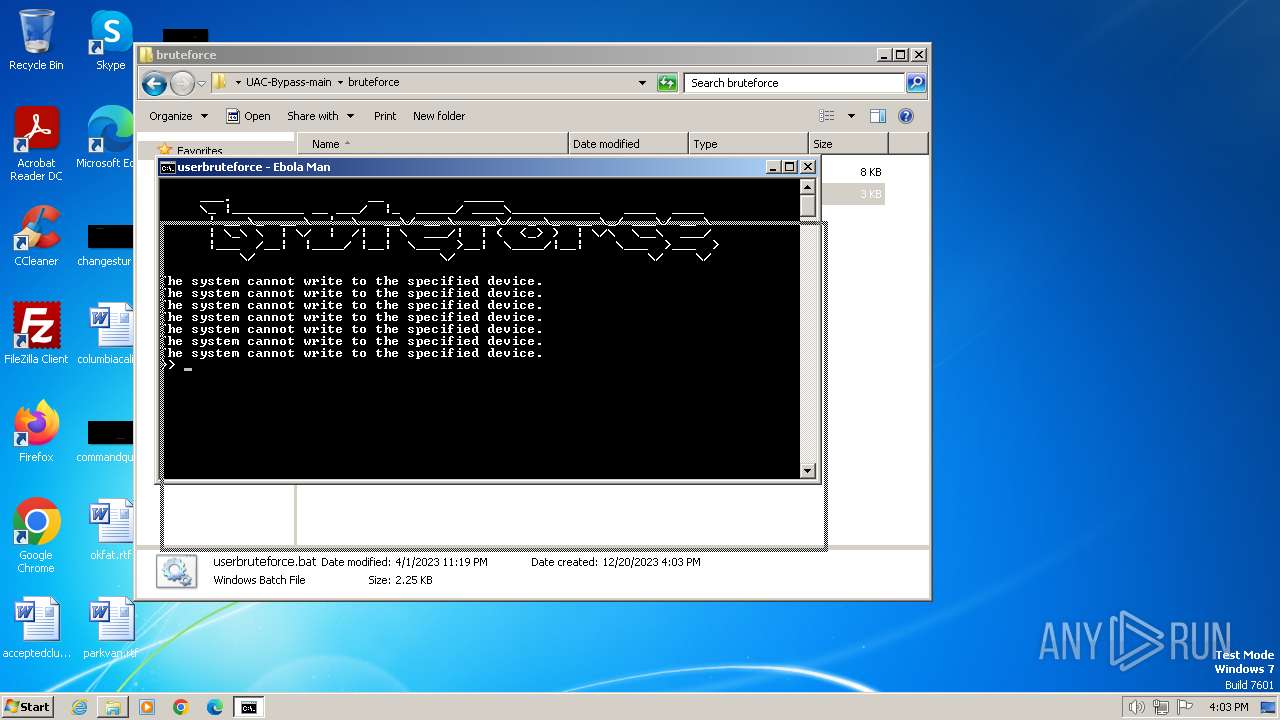Open Windows Media Player taskbar icon
The image size is (1280, 720).
coord(147,707)
